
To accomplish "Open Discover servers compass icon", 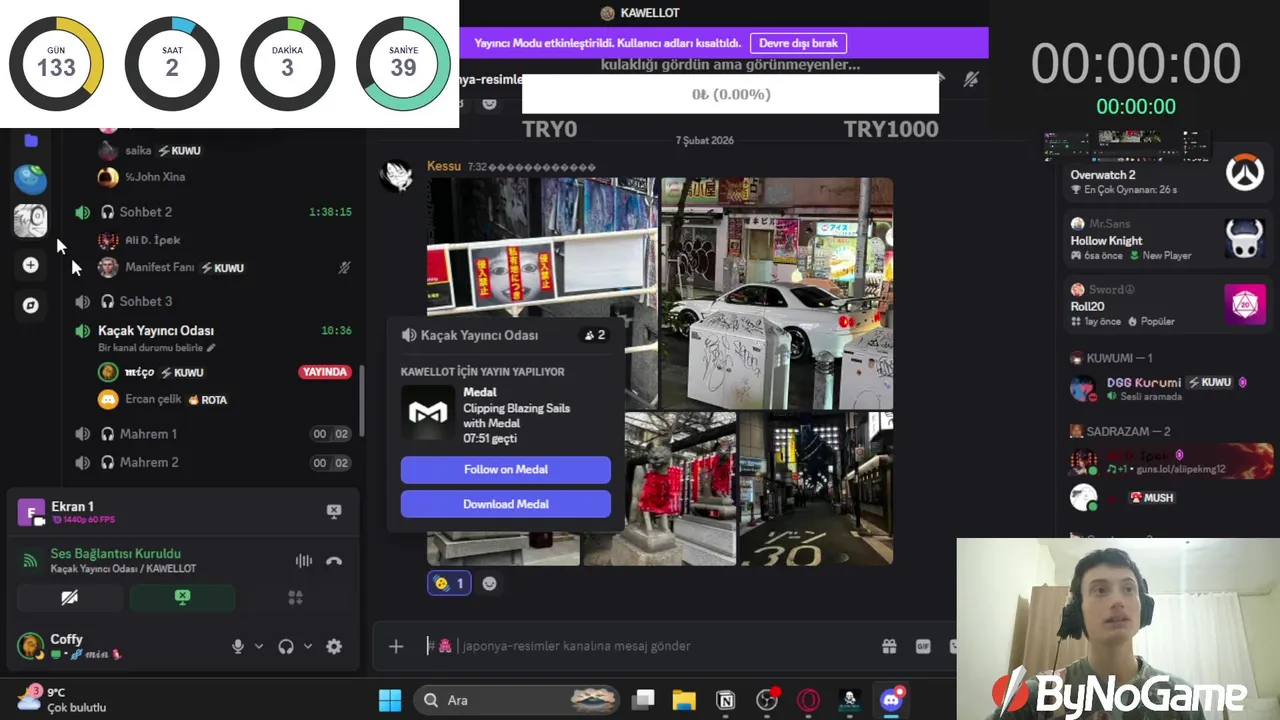I will 31,305.
